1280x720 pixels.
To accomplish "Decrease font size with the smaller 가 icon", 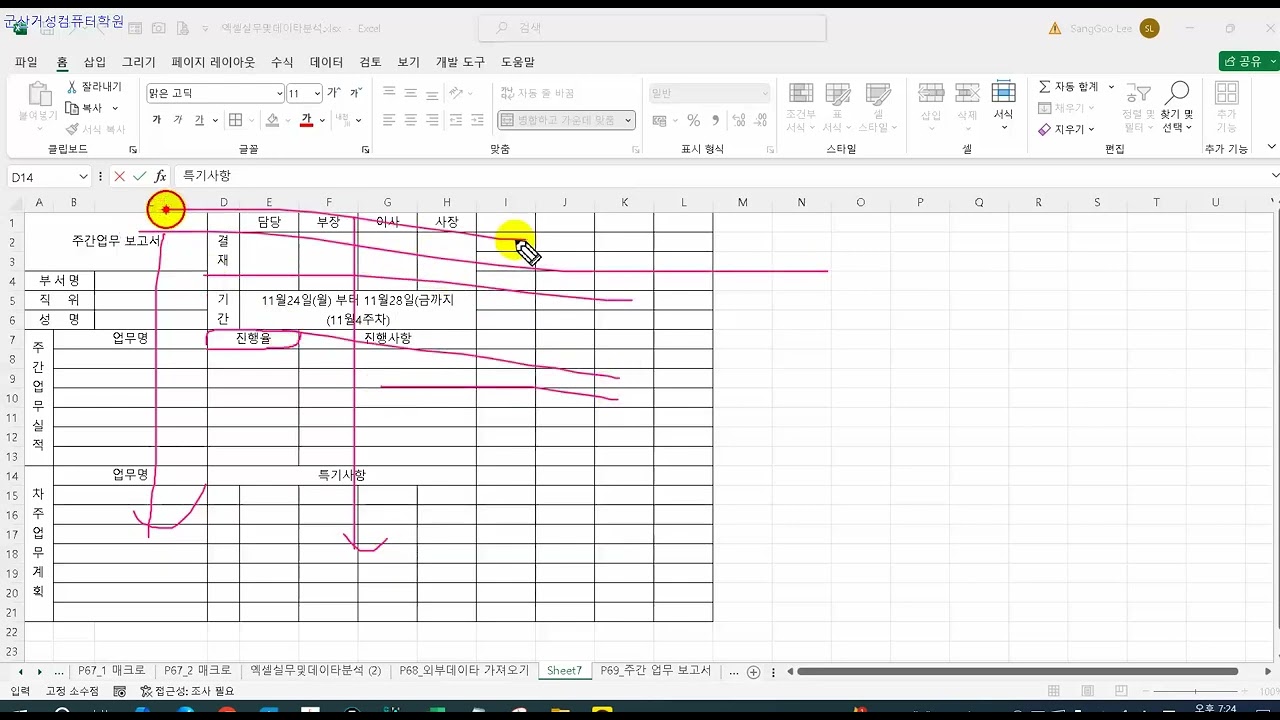I will click(356, 93).
